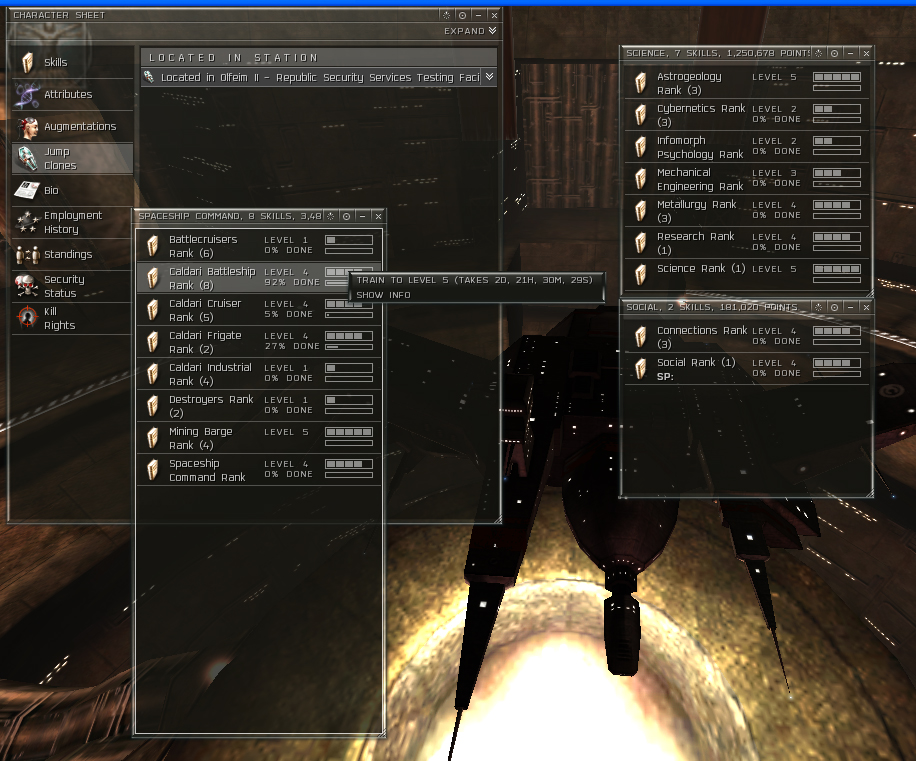916x761 pixels.
Task: Click the Astrogeology level 5 progress bar
Action: click(x=837, y=77)
